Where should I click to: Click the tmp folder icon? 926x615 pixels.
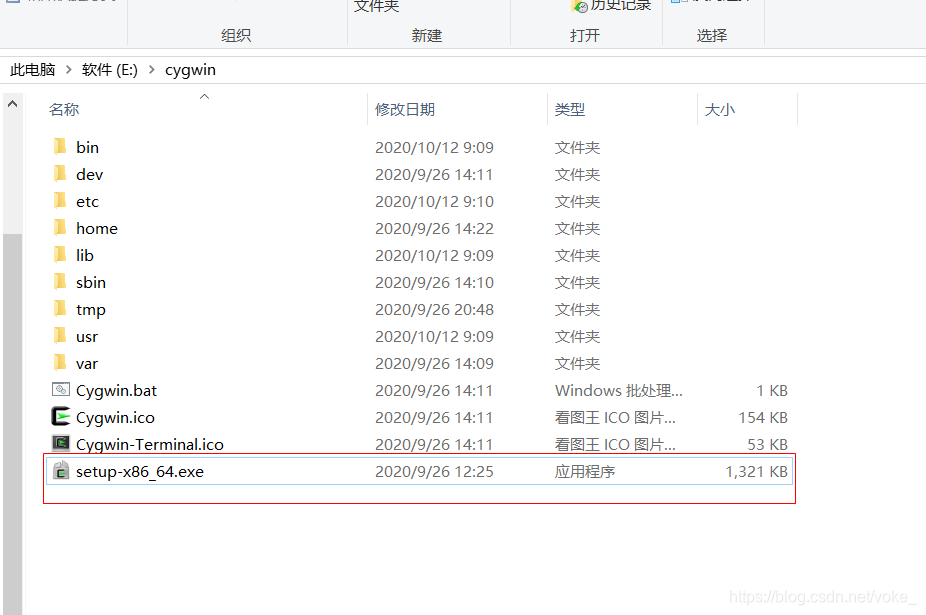(x=60, y=309)
